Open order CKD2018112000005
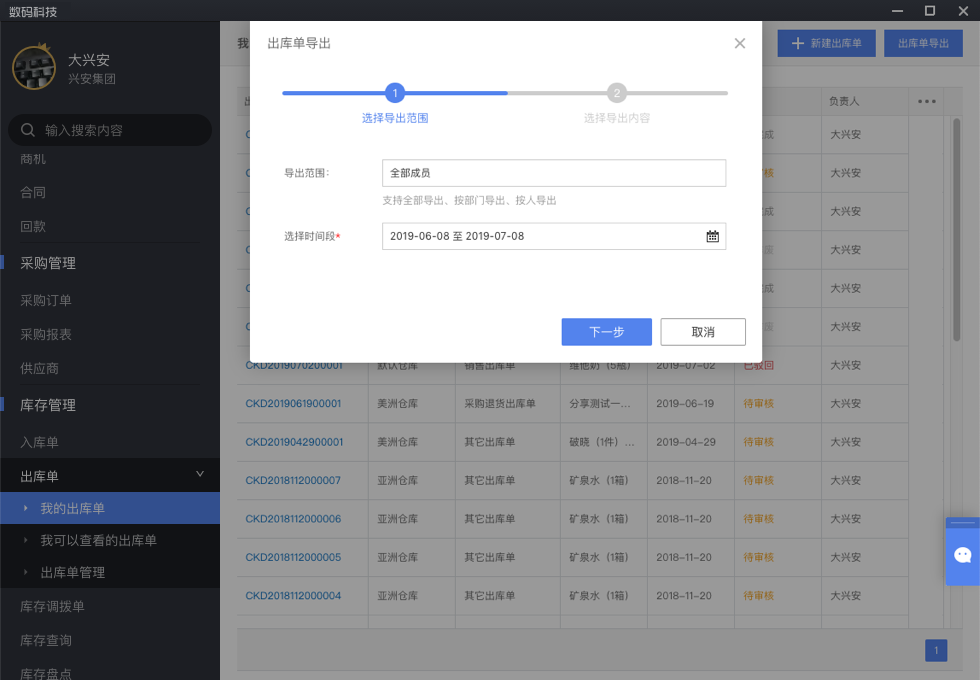This screenshot has width=980, height=680. [293, 558]
